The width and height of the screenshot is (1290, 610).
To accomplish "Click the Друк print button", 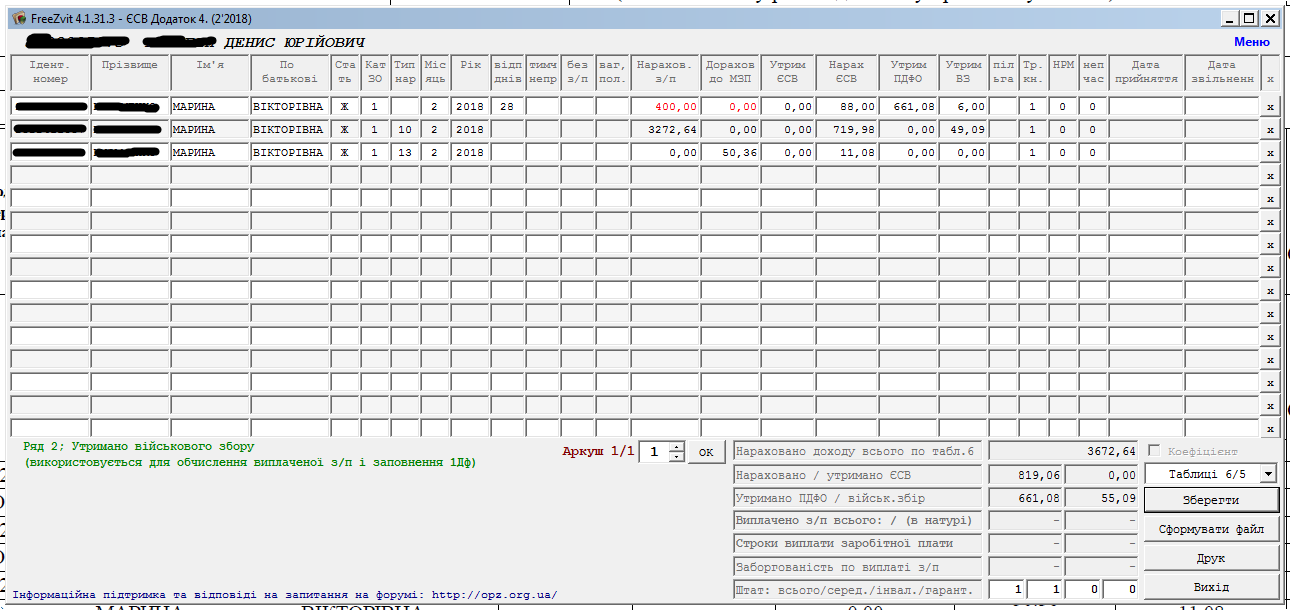I will (x=1211, y=558).
